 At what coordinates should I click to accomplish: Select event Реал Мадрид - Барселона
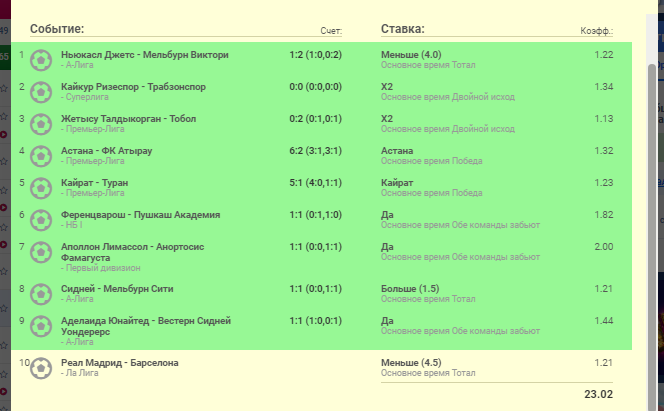coord(120,363)
